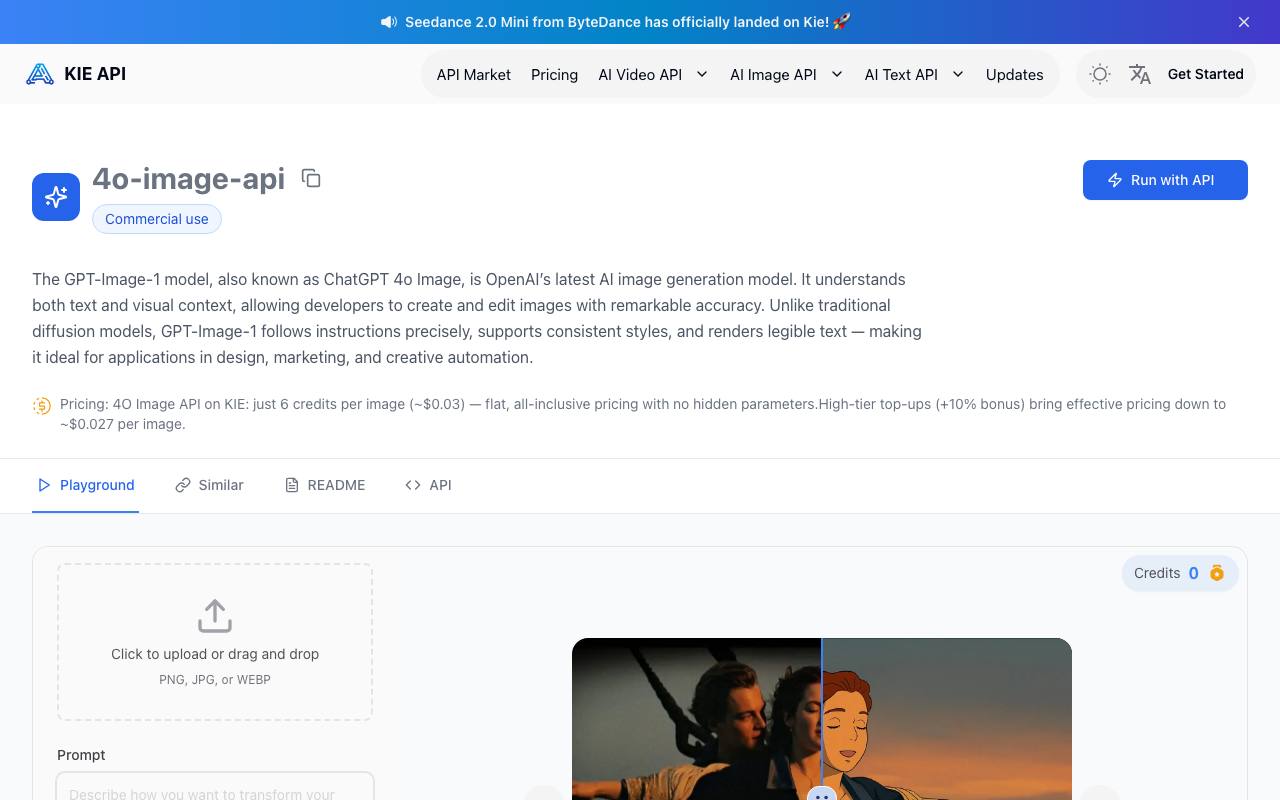The image size is (1280, 800).
Task: Click the Get Started button
Action: [1206, 74]
